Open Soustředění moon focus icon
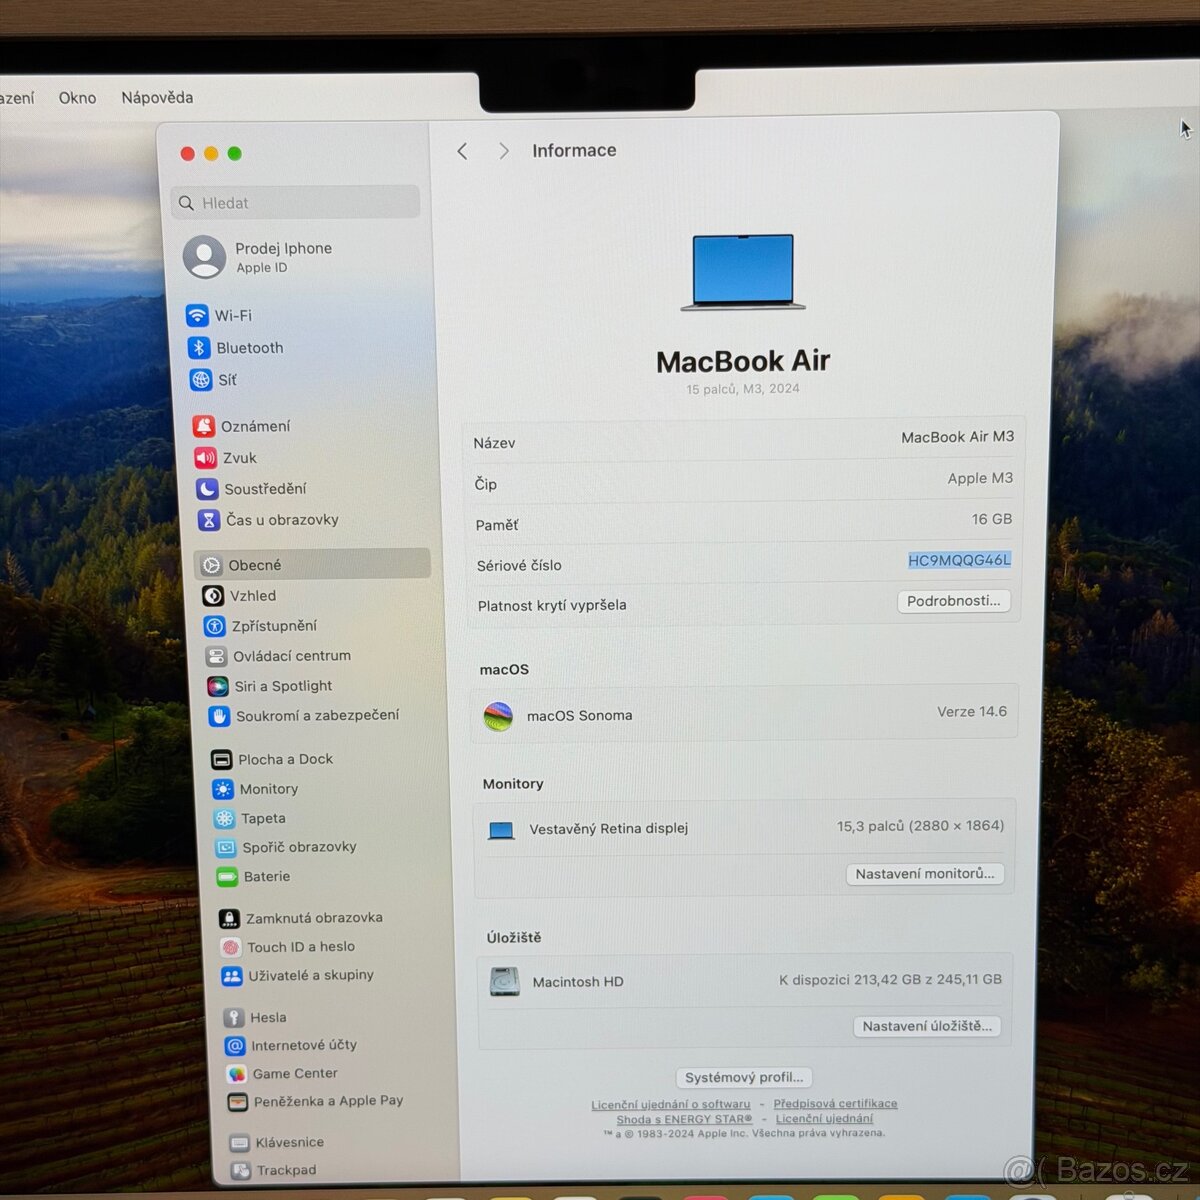Screen dimensions: 1200x1200 click(x=207, y=489)
